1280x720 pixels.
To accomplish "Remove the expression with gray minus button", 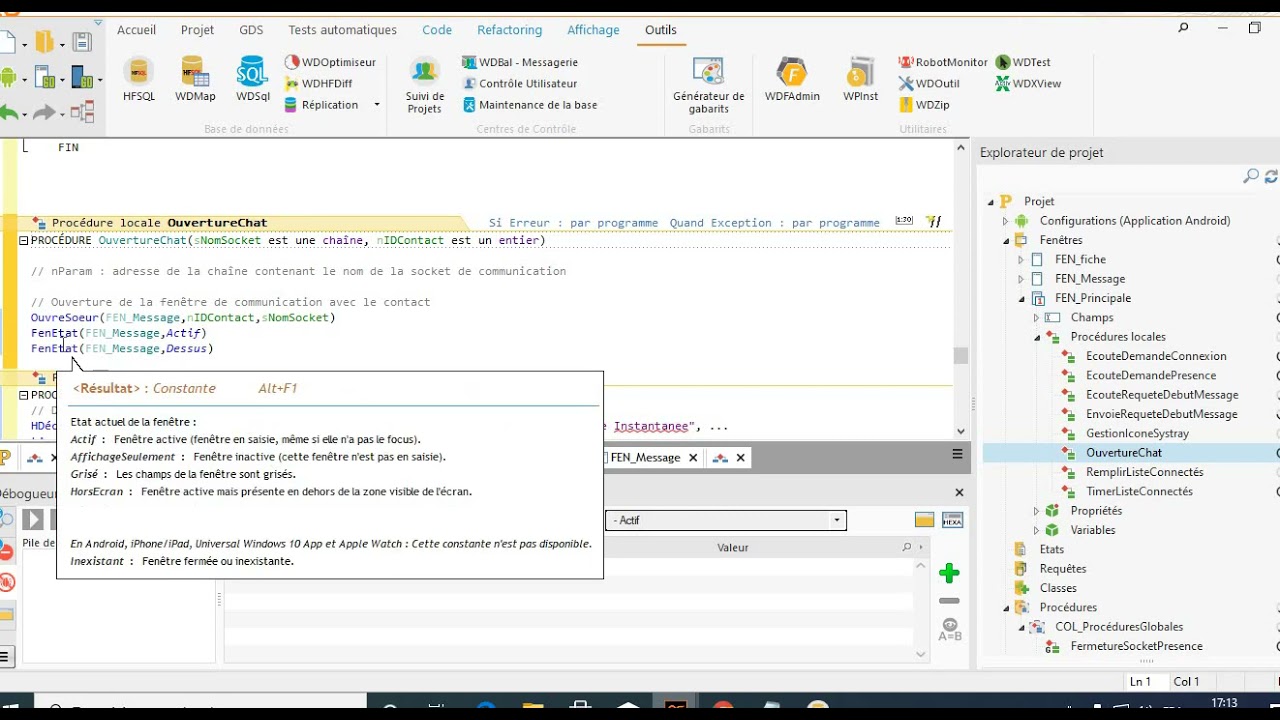I will click(x=949, y=601).
